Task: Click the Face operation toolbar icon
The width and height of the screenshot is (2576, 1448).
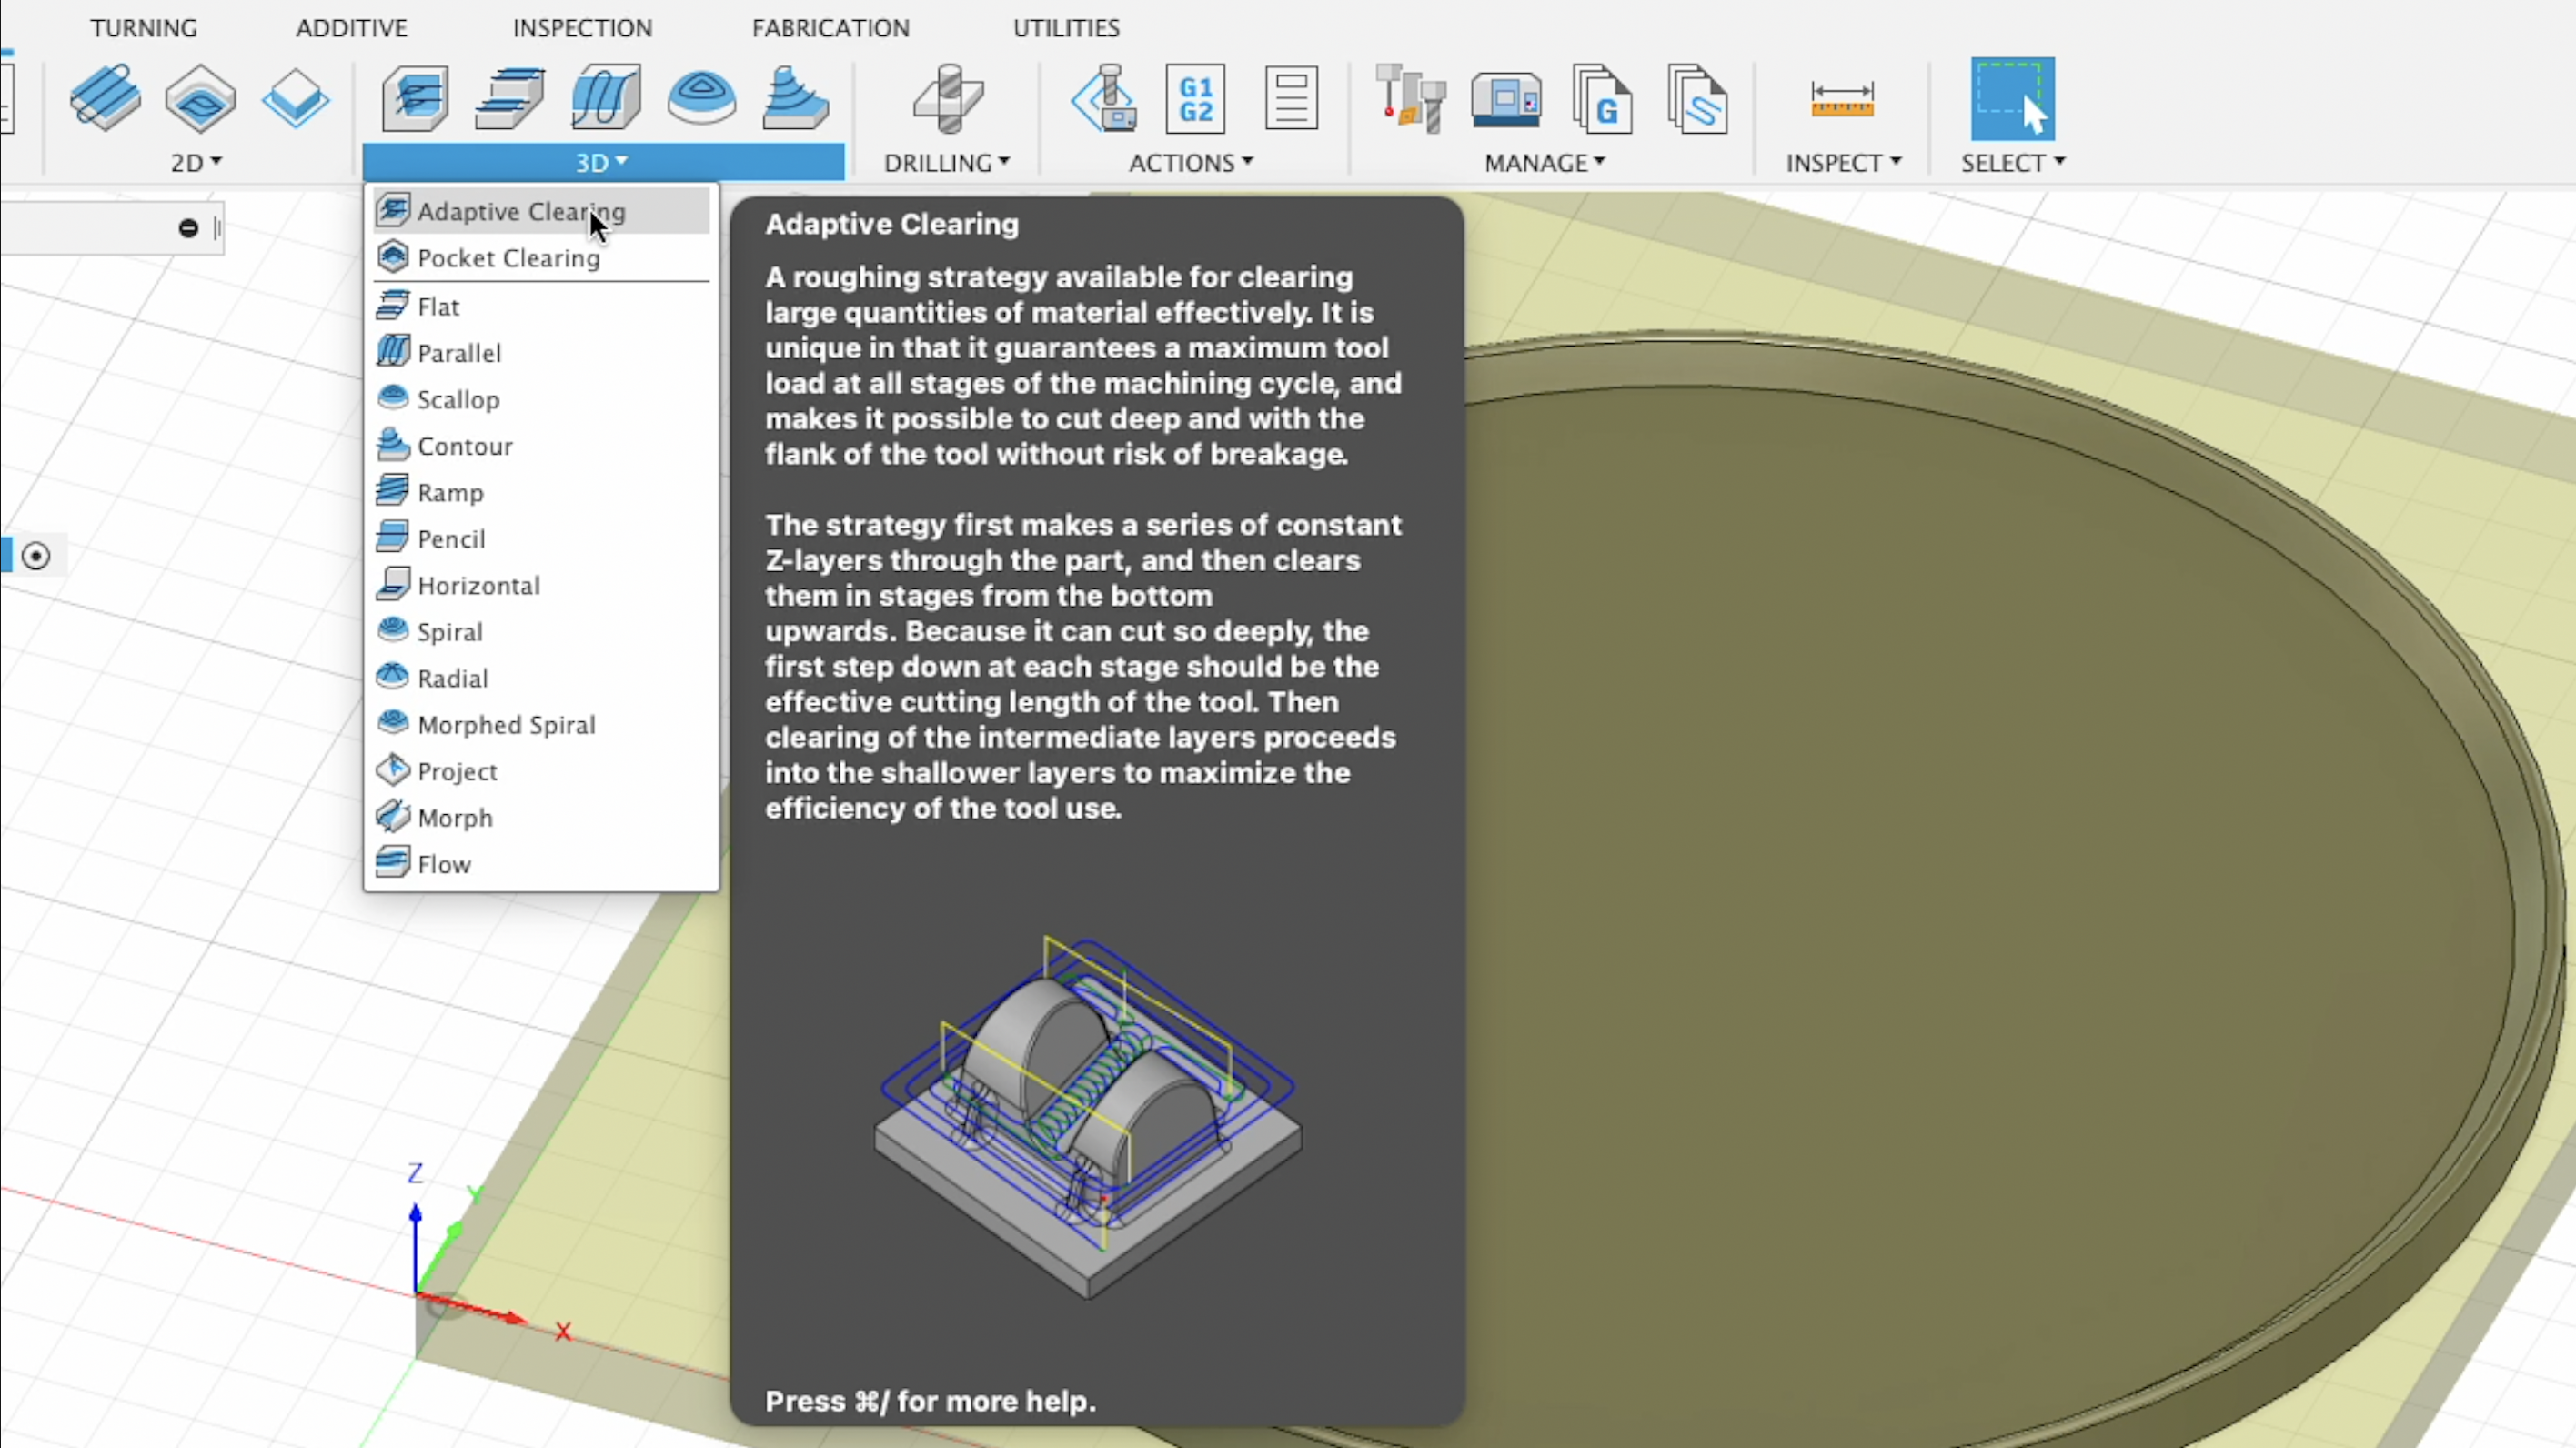Action: pyautogui.click(x=295, y=98)
